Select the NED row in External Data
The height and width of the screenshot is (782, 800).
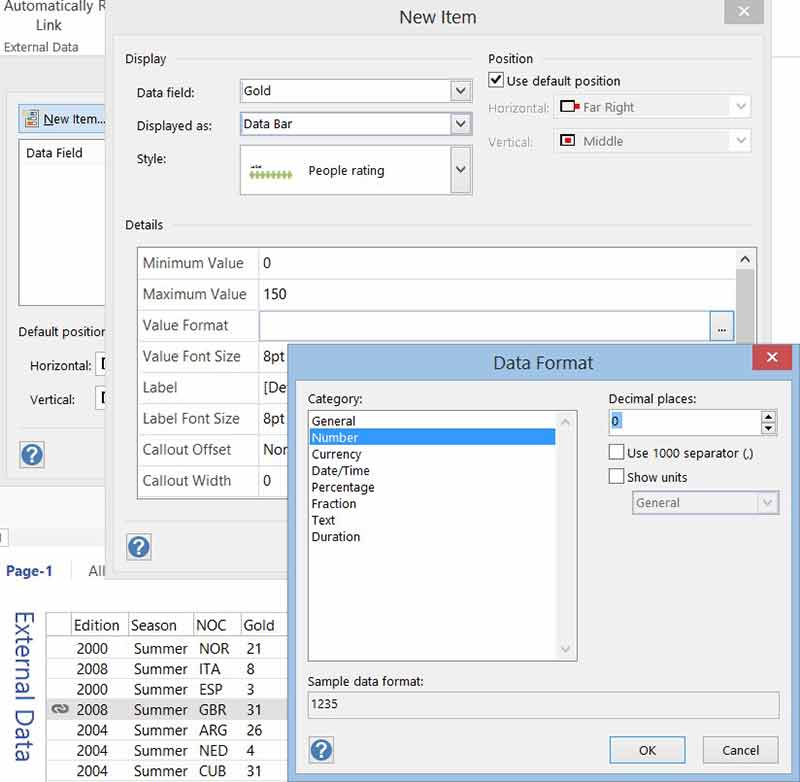pyautogui.click(x=167, y=750)
